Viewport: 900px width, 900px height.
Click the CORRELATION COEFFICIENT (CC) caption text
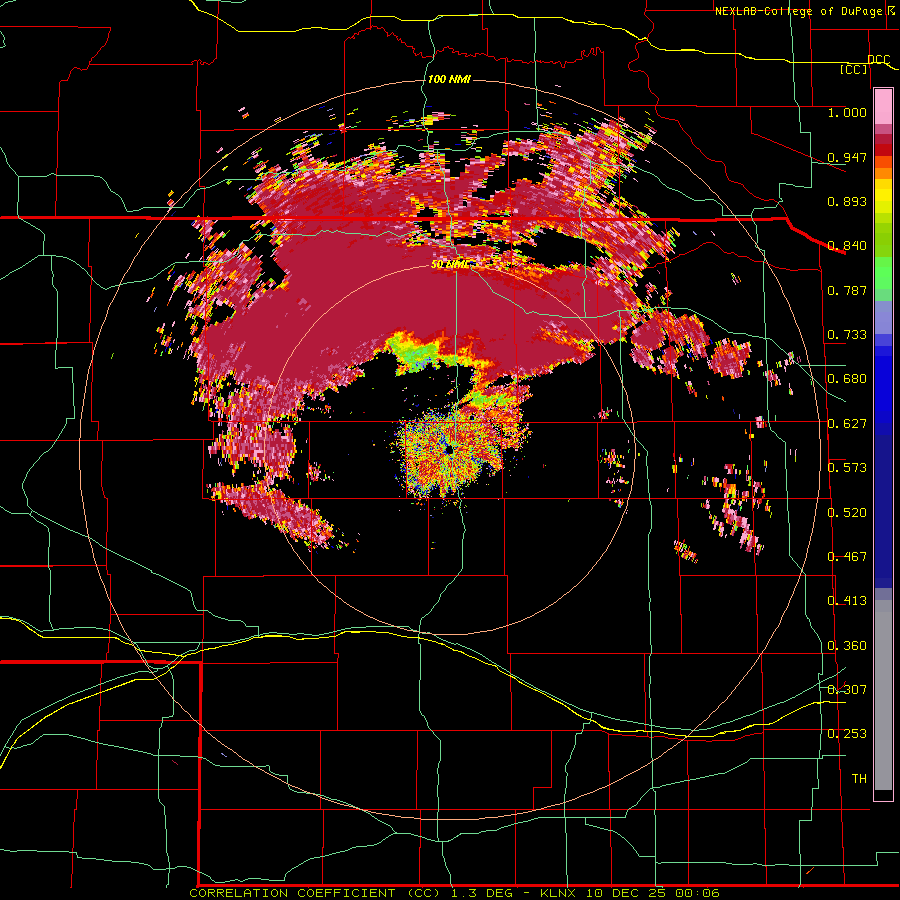pyautogui.click(x=317, y=893)
